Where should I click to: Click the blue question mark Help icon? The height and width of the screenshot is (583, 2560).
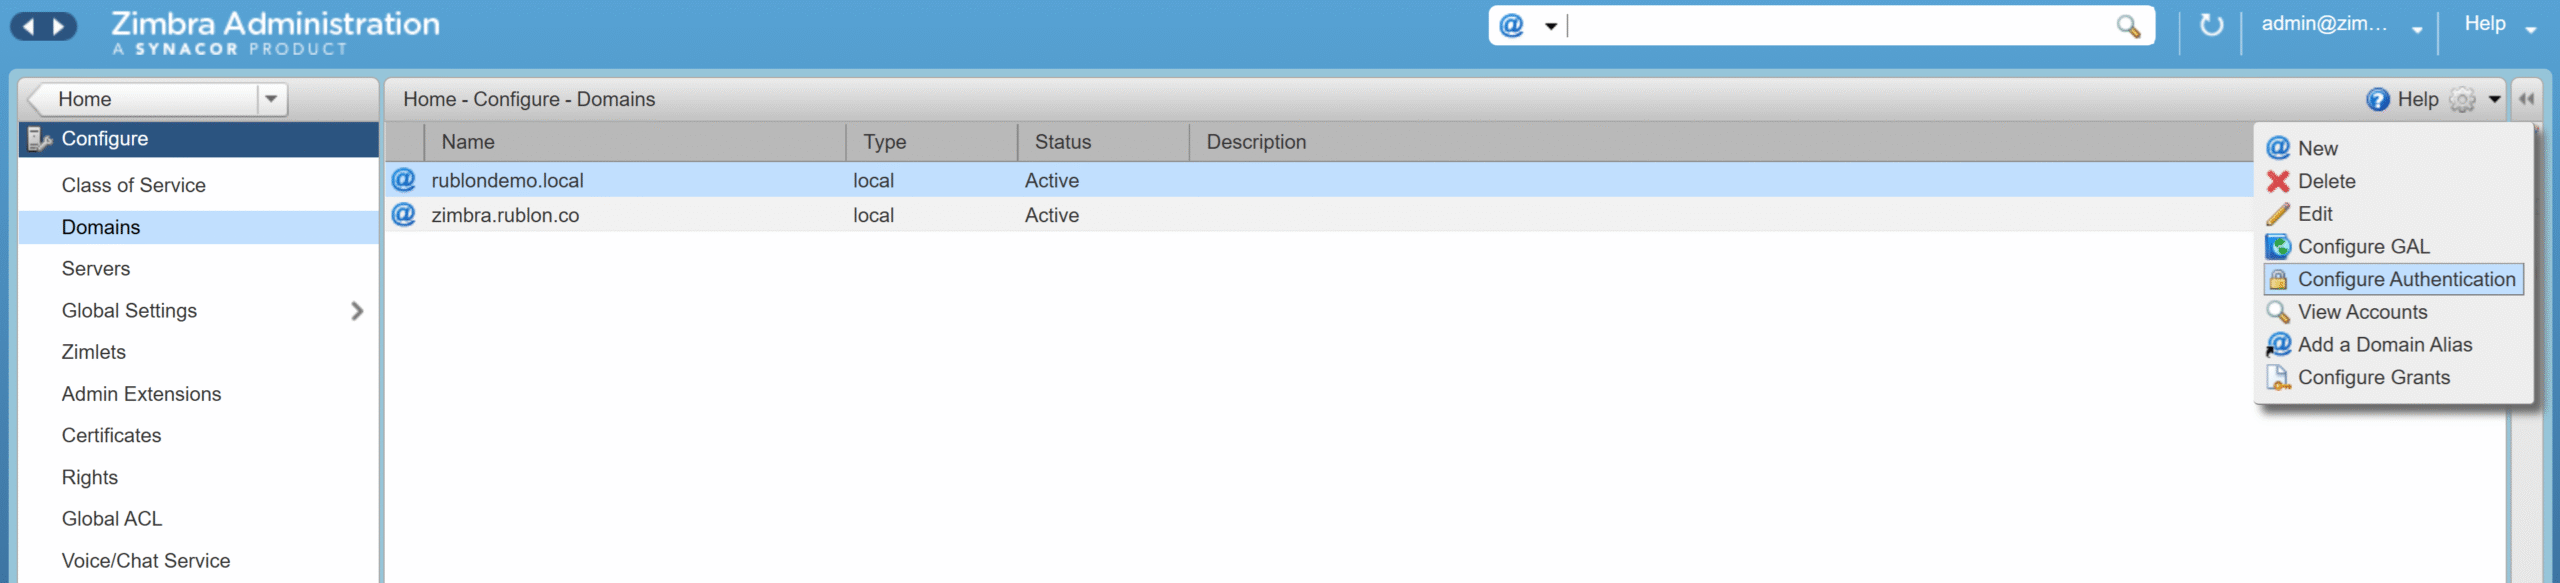tap(2378, 99)
